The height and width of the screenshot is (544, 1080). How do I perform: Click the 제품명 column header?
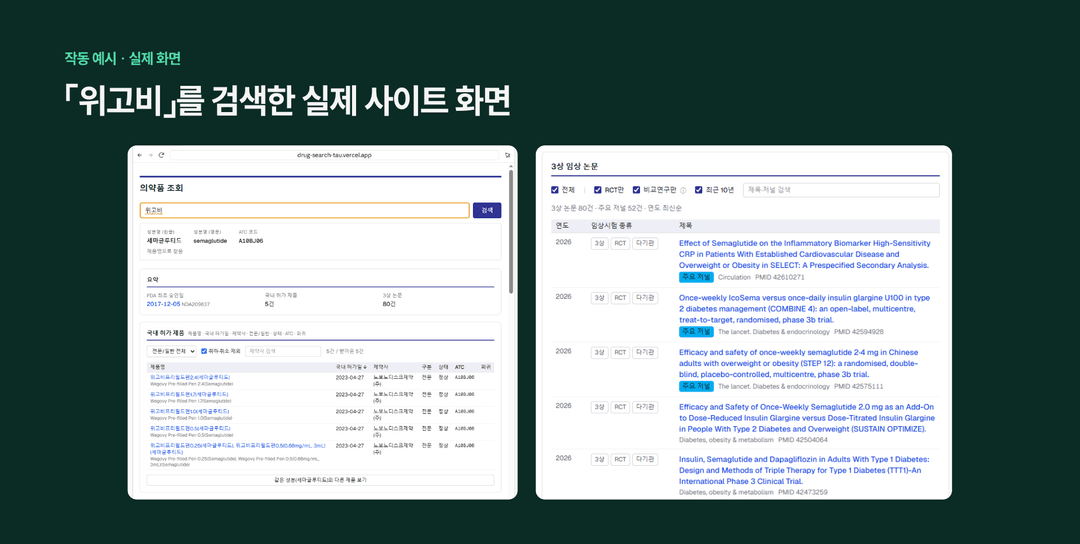[158, 368]
